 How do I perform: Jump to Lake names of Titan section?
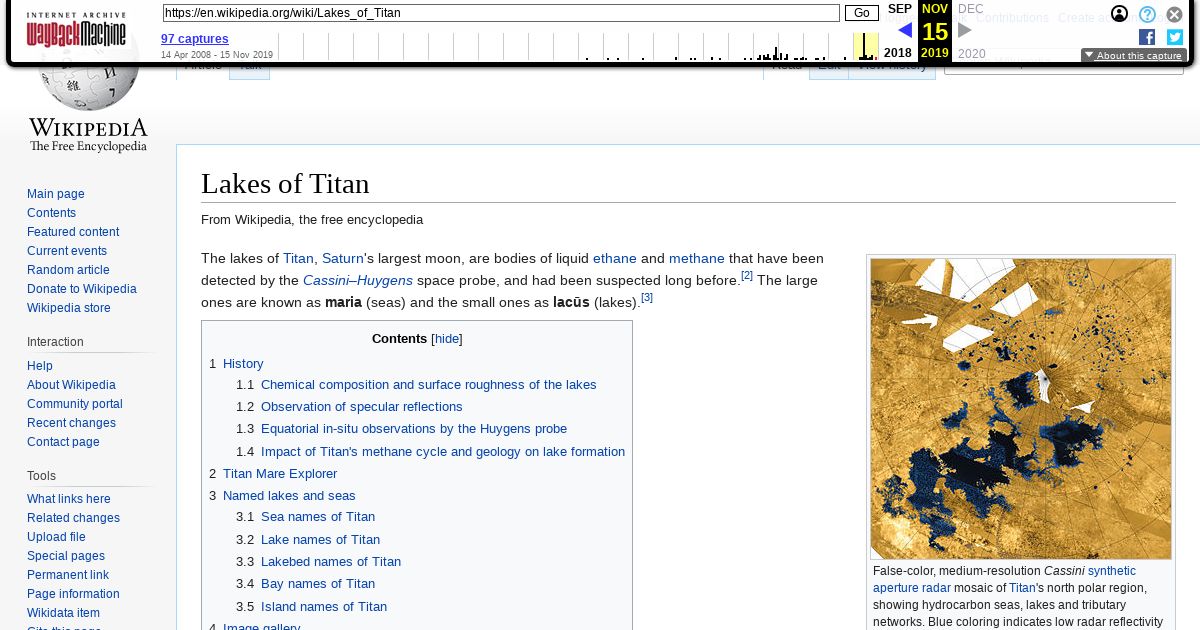(x=320, y=540)
